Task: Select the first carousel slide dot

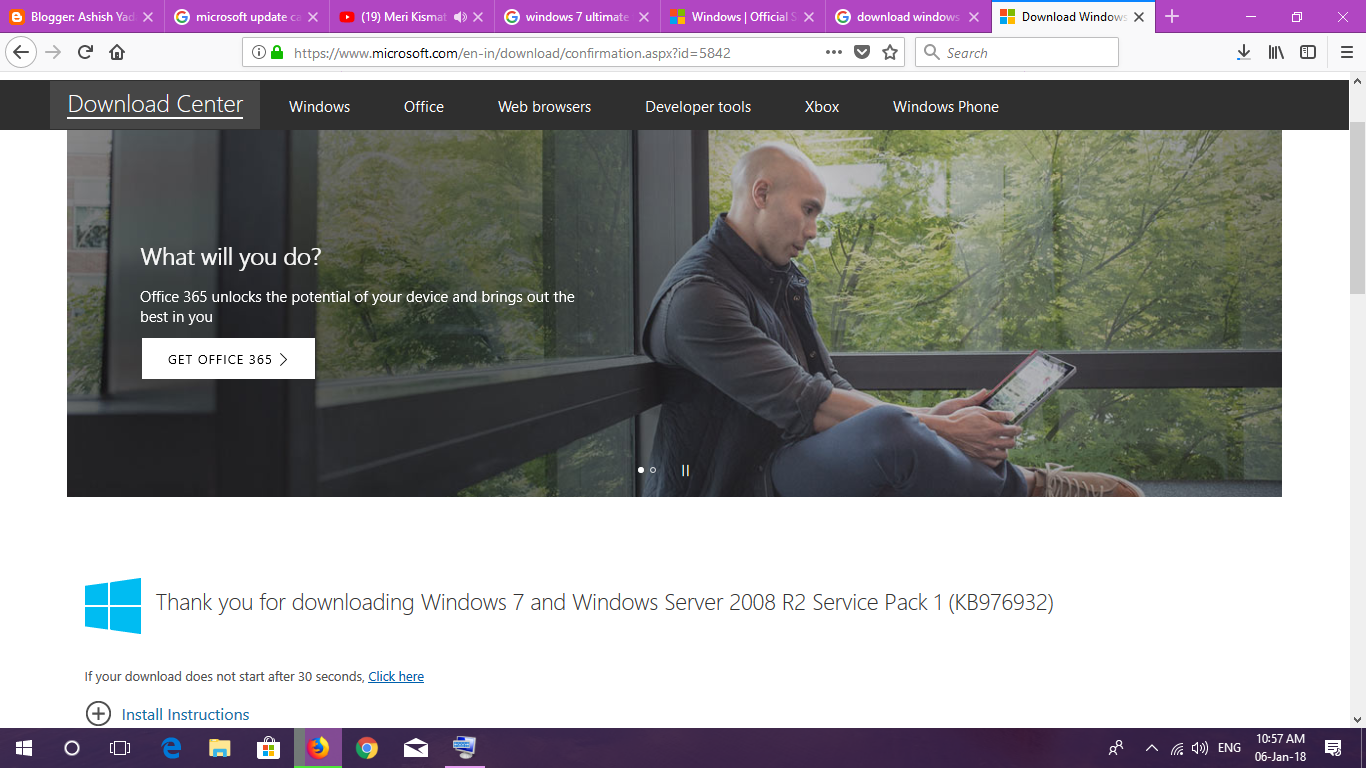Action: (641, 470)
